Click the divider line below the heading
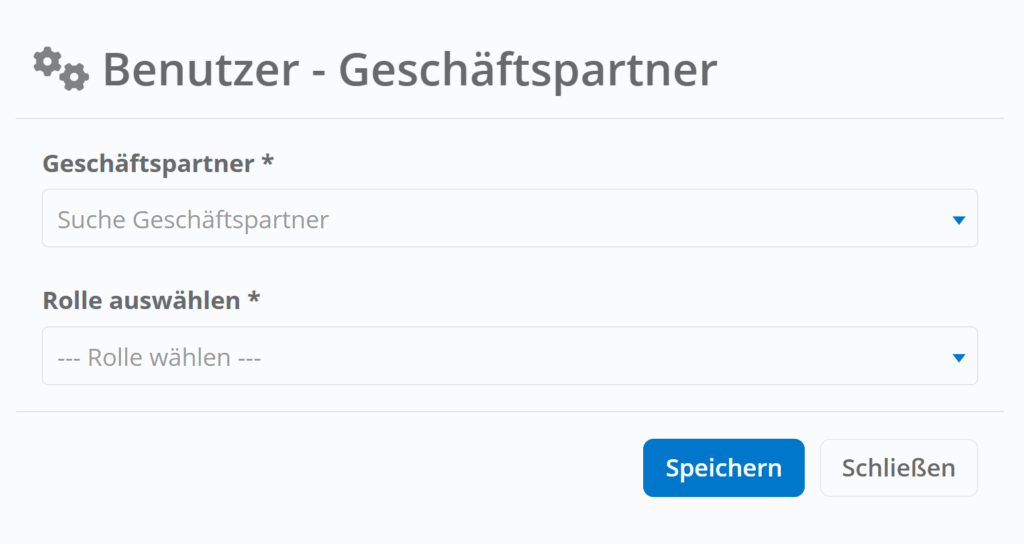Image resolution: width=1024 pixels, height=544 pixels. coord(509,119)
